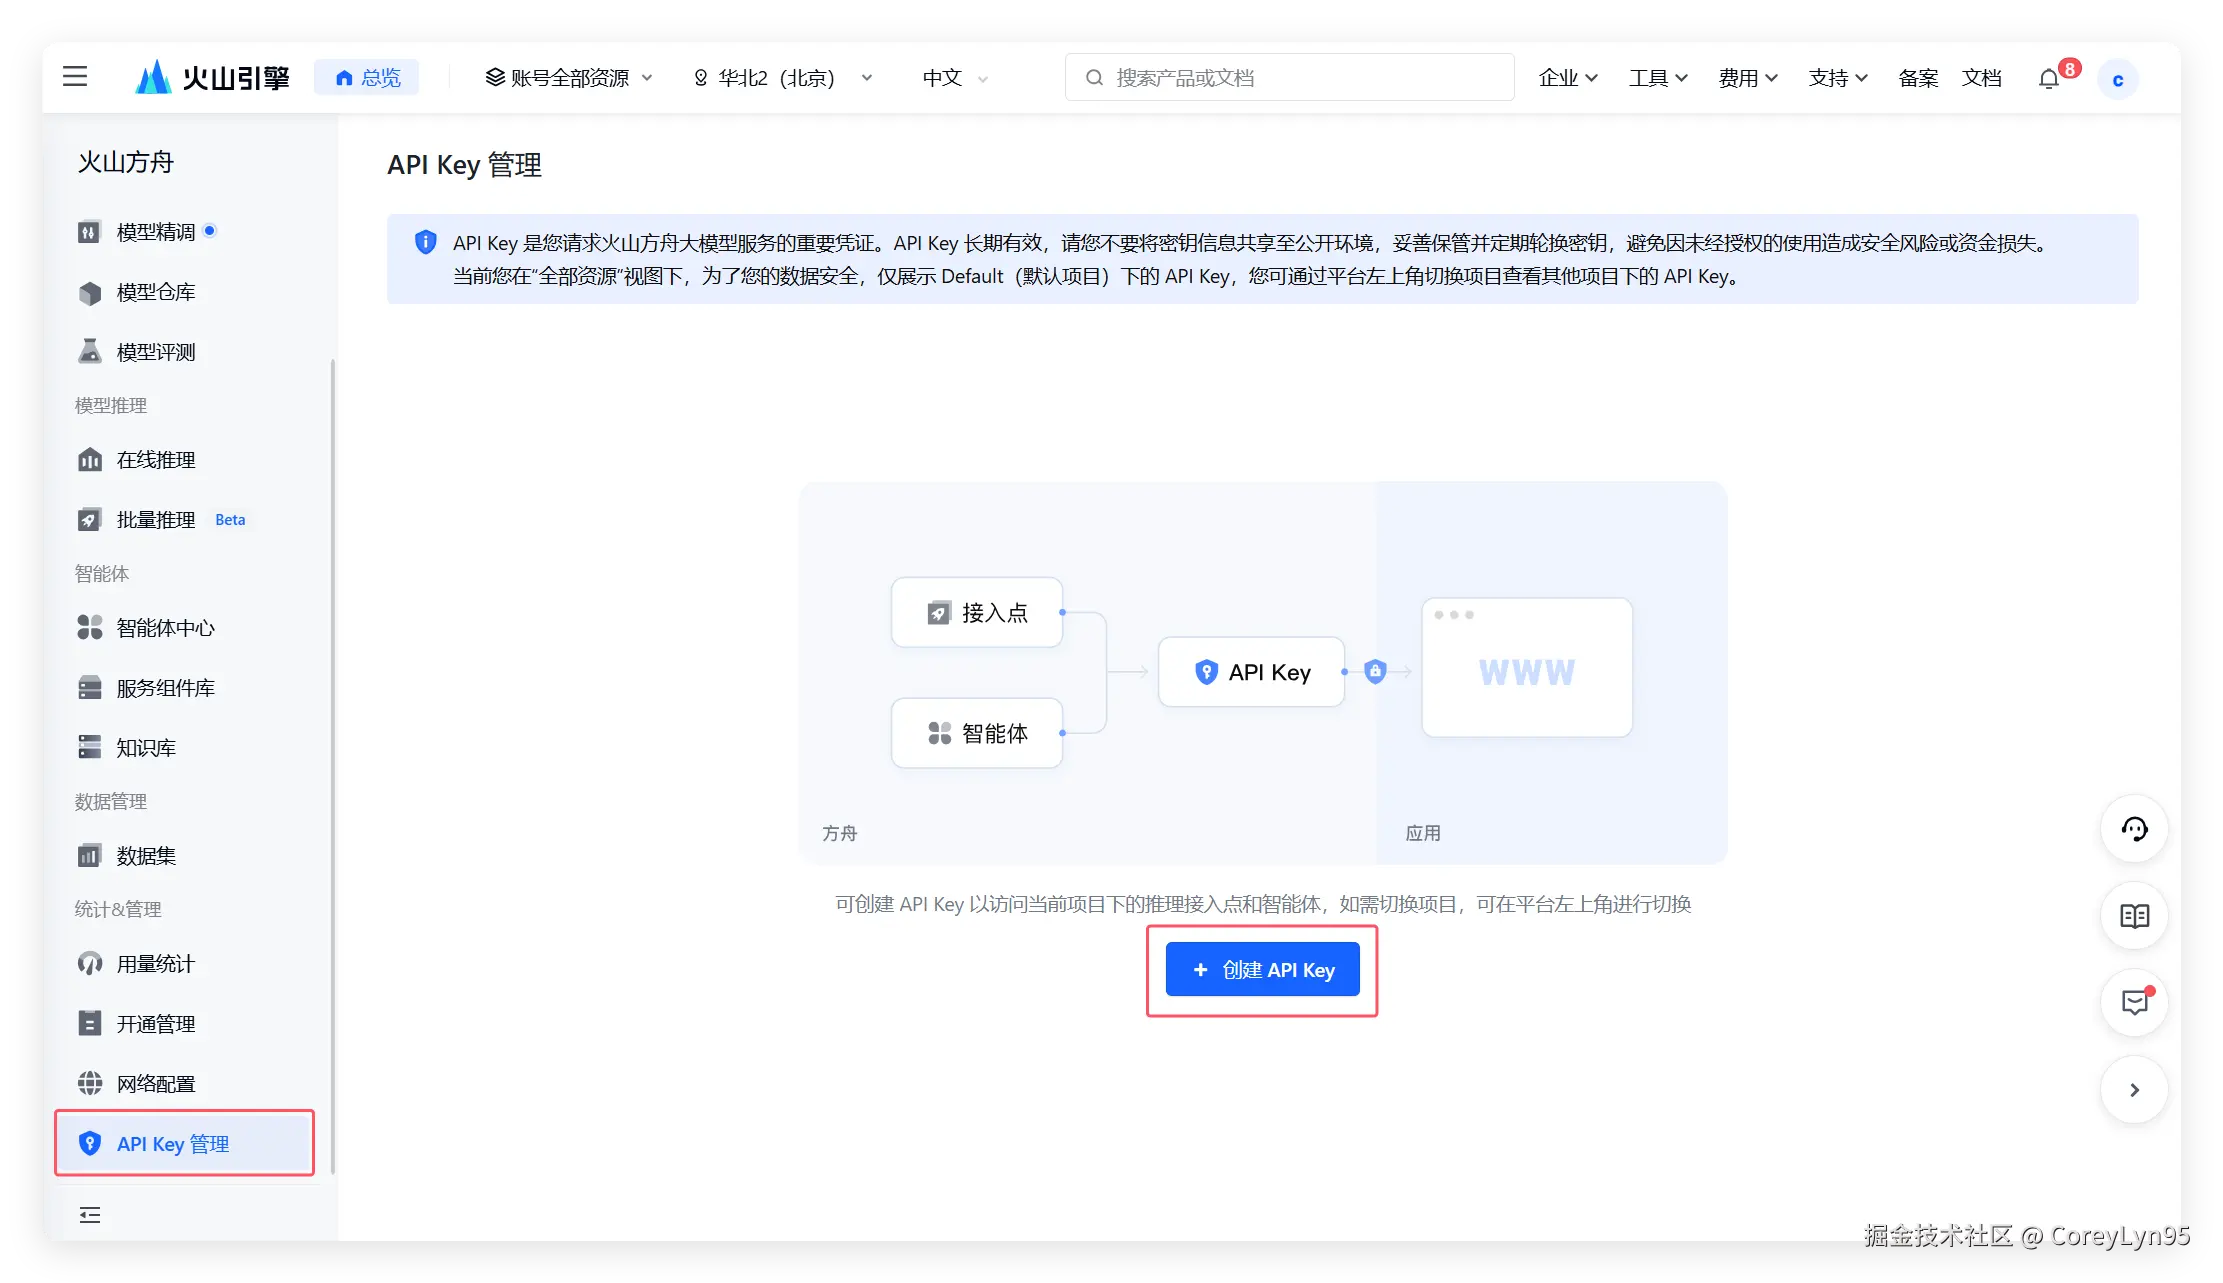The height and width of the screenshot is (1283, 2223).
Task: Click the 创建 API Key button
Action: click(x=1261, y=969)
